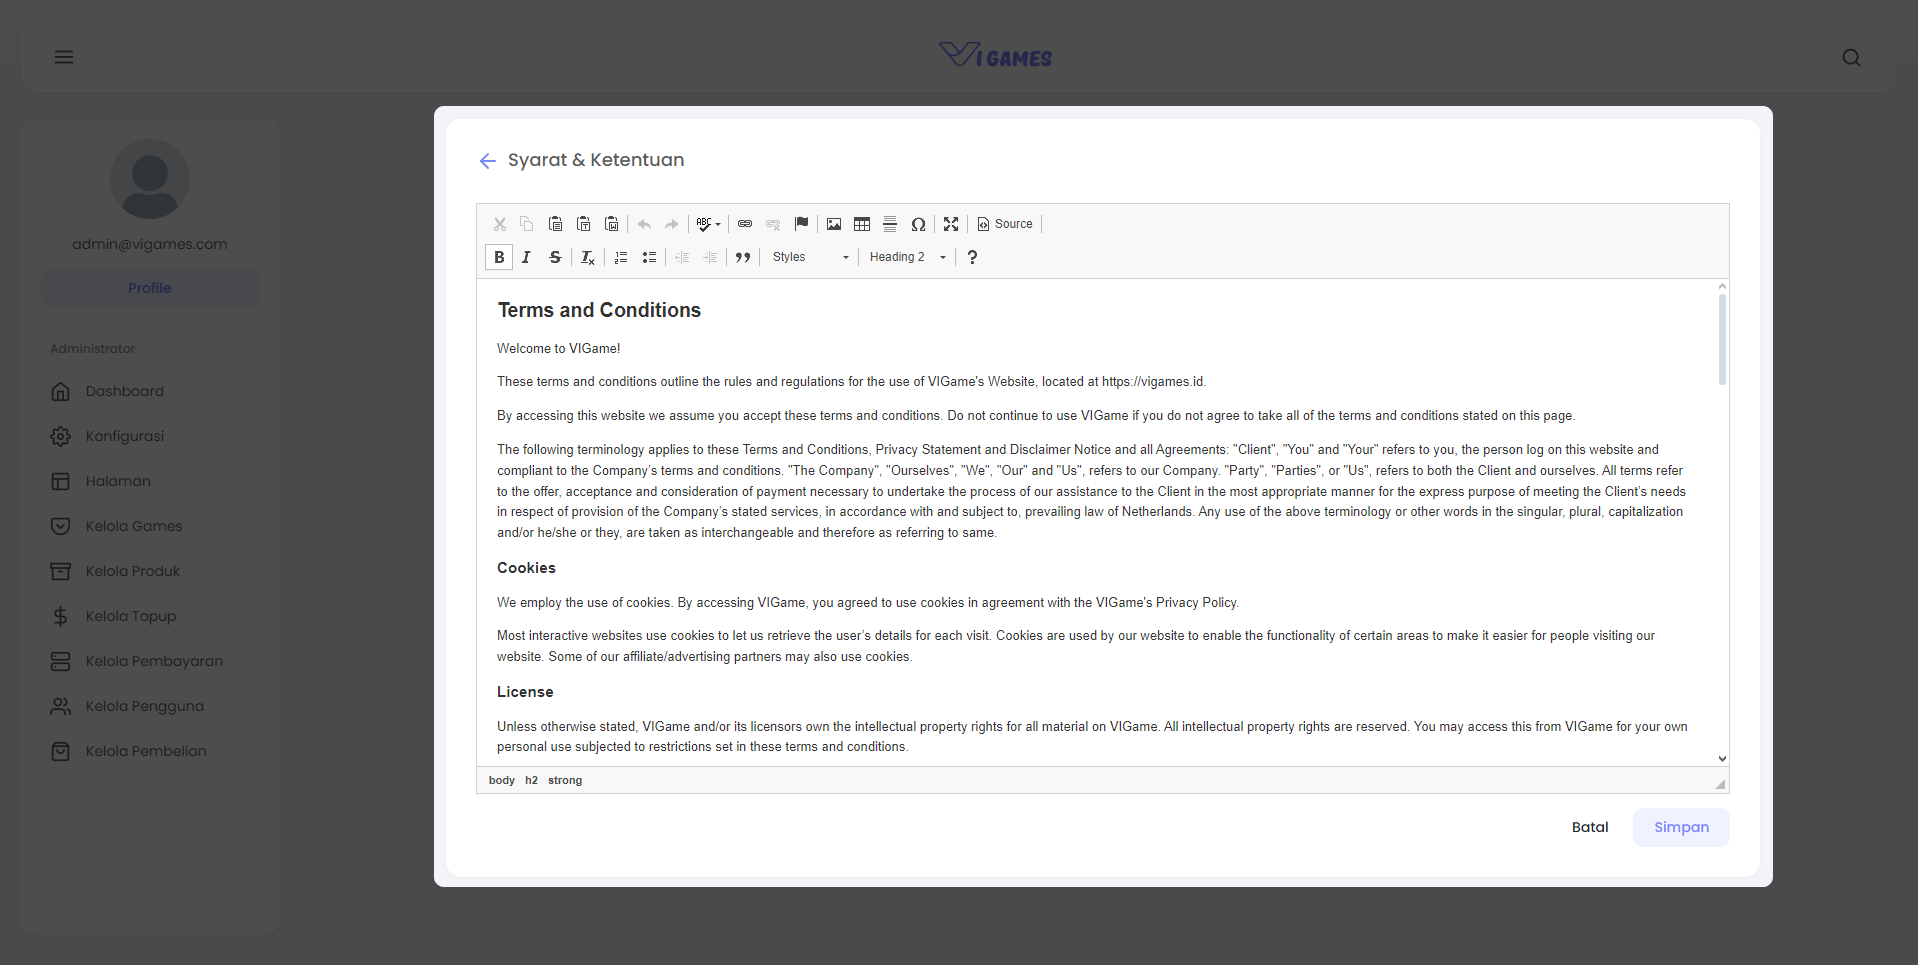The image size is (1918, 965).
Task: Click the Simpan button
Action: click(1681, 827)
